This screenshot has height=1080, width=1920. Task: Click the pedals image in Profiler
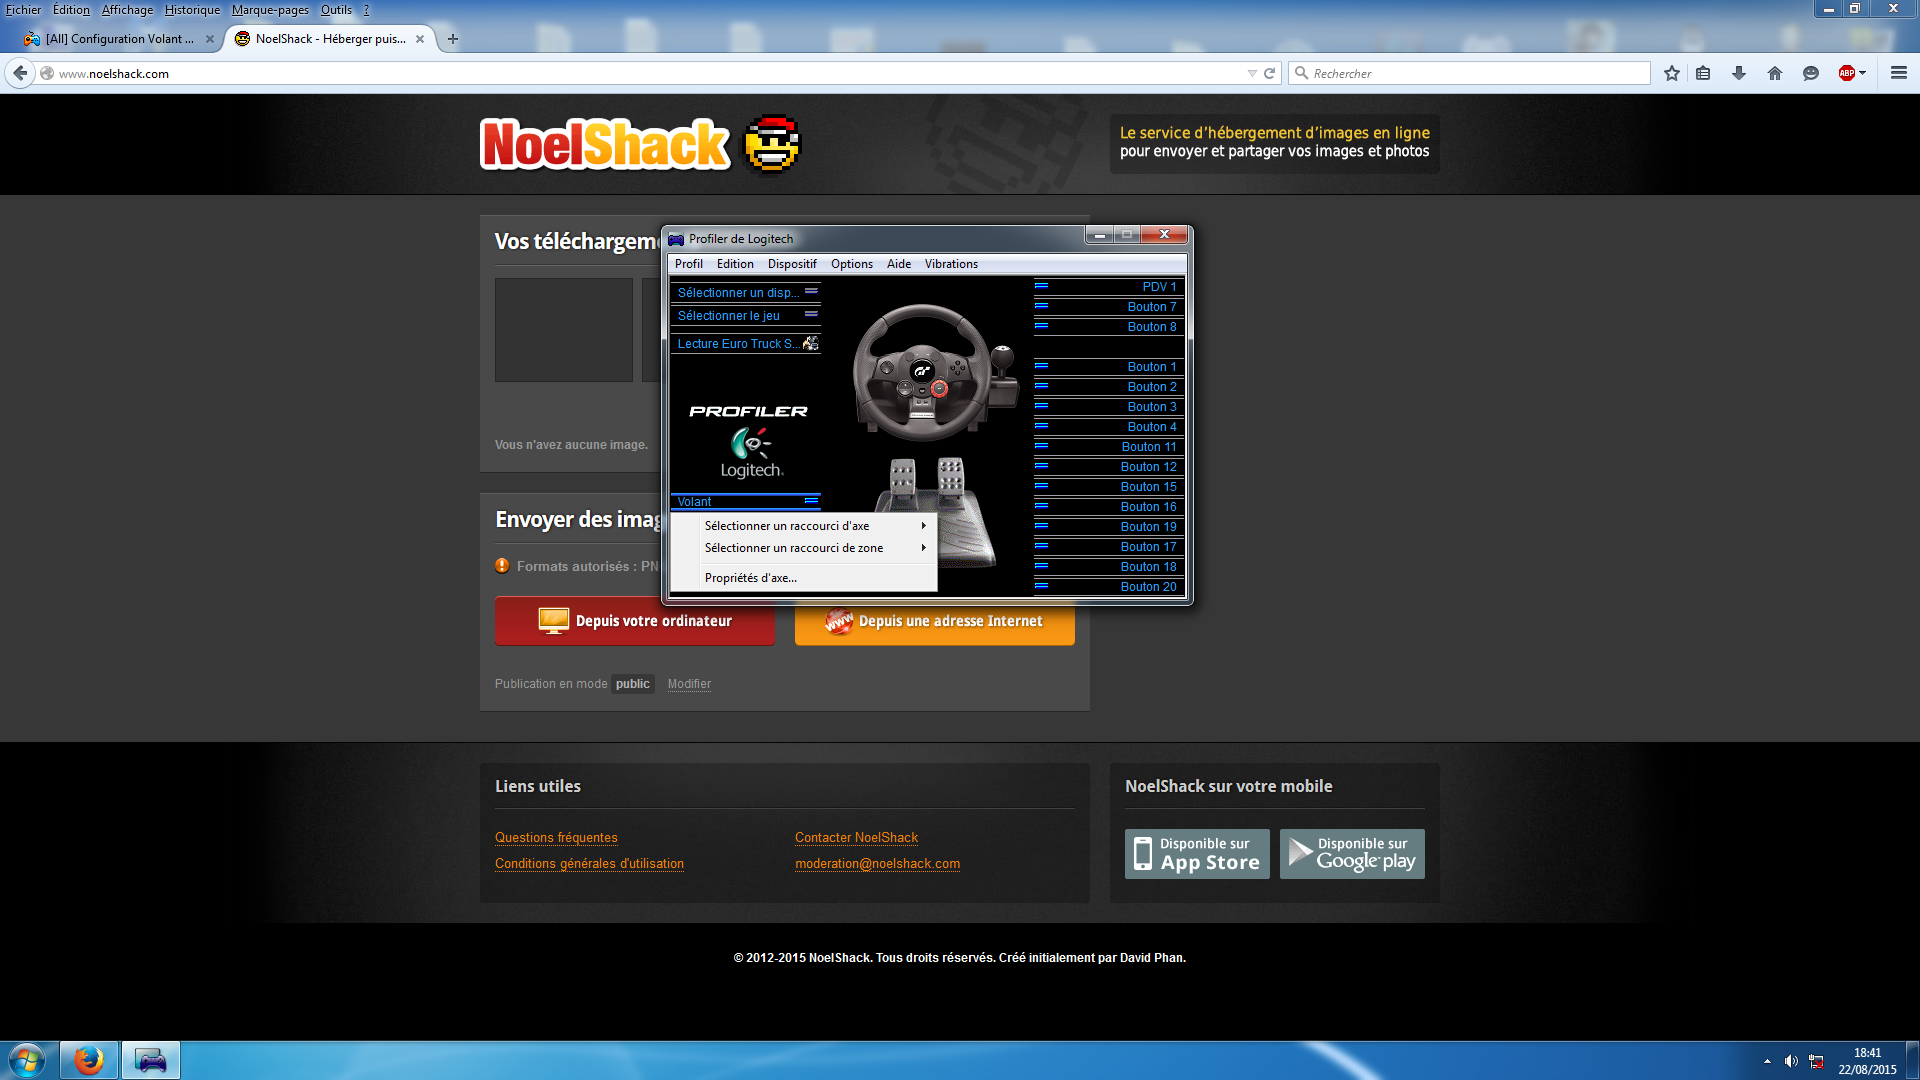935,512
